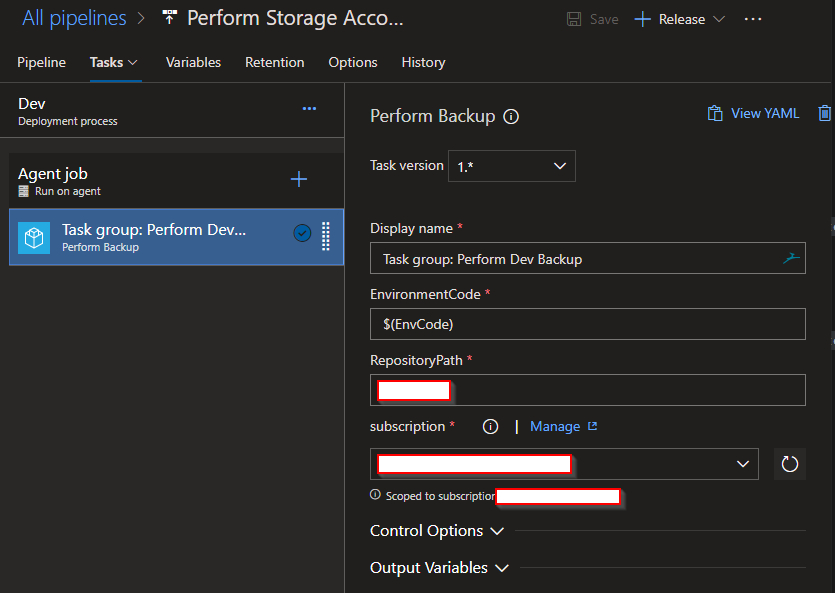Click the delete trash icon
Viewport: 835px width, 593px height.
coord(824,114)
